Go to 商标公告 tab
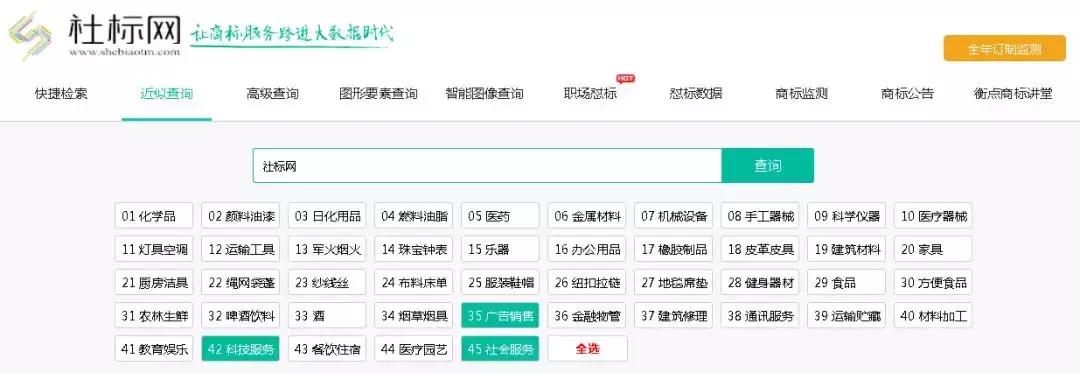 point(907,94)
